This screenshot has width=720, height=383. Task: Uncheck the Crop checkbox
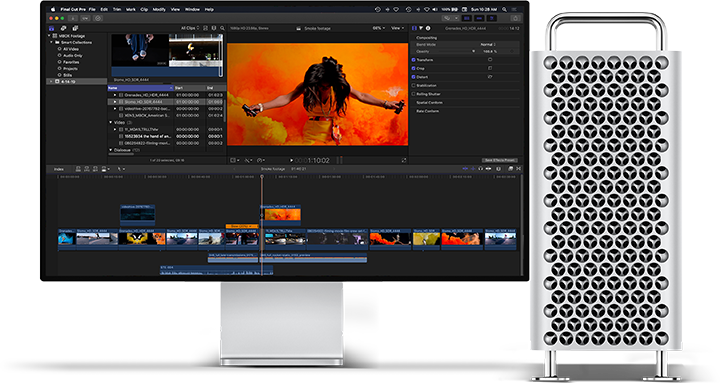(413, 68)
